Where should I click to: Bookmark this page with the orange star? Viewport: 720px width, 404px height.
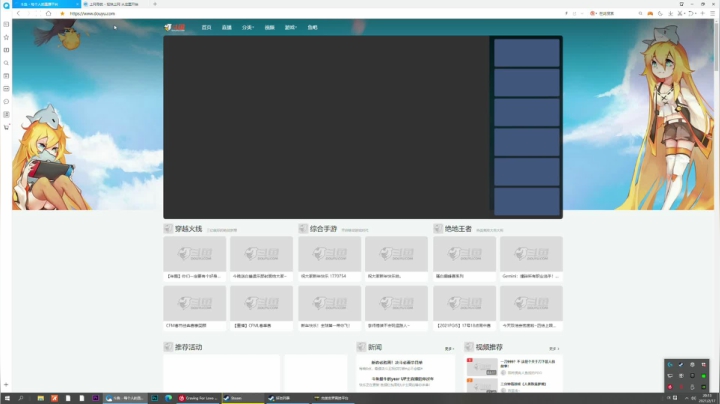(x=62, y=14)
